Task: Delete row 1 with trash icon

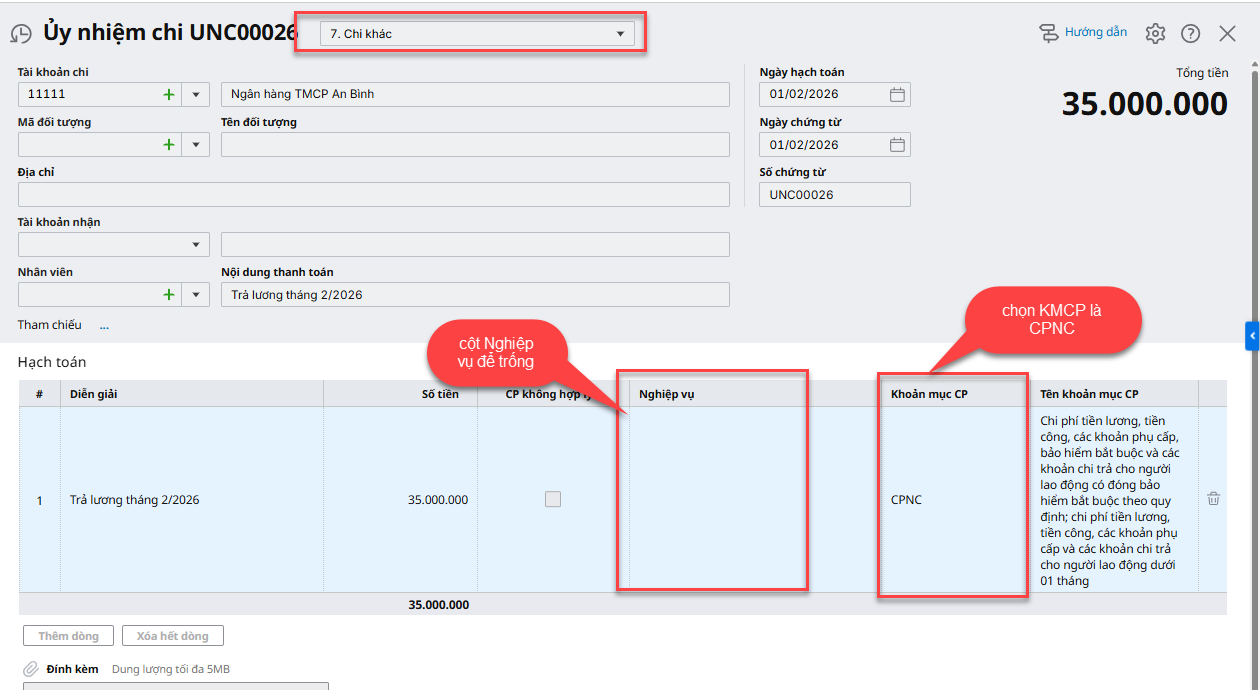Action: pos(1213,498)
